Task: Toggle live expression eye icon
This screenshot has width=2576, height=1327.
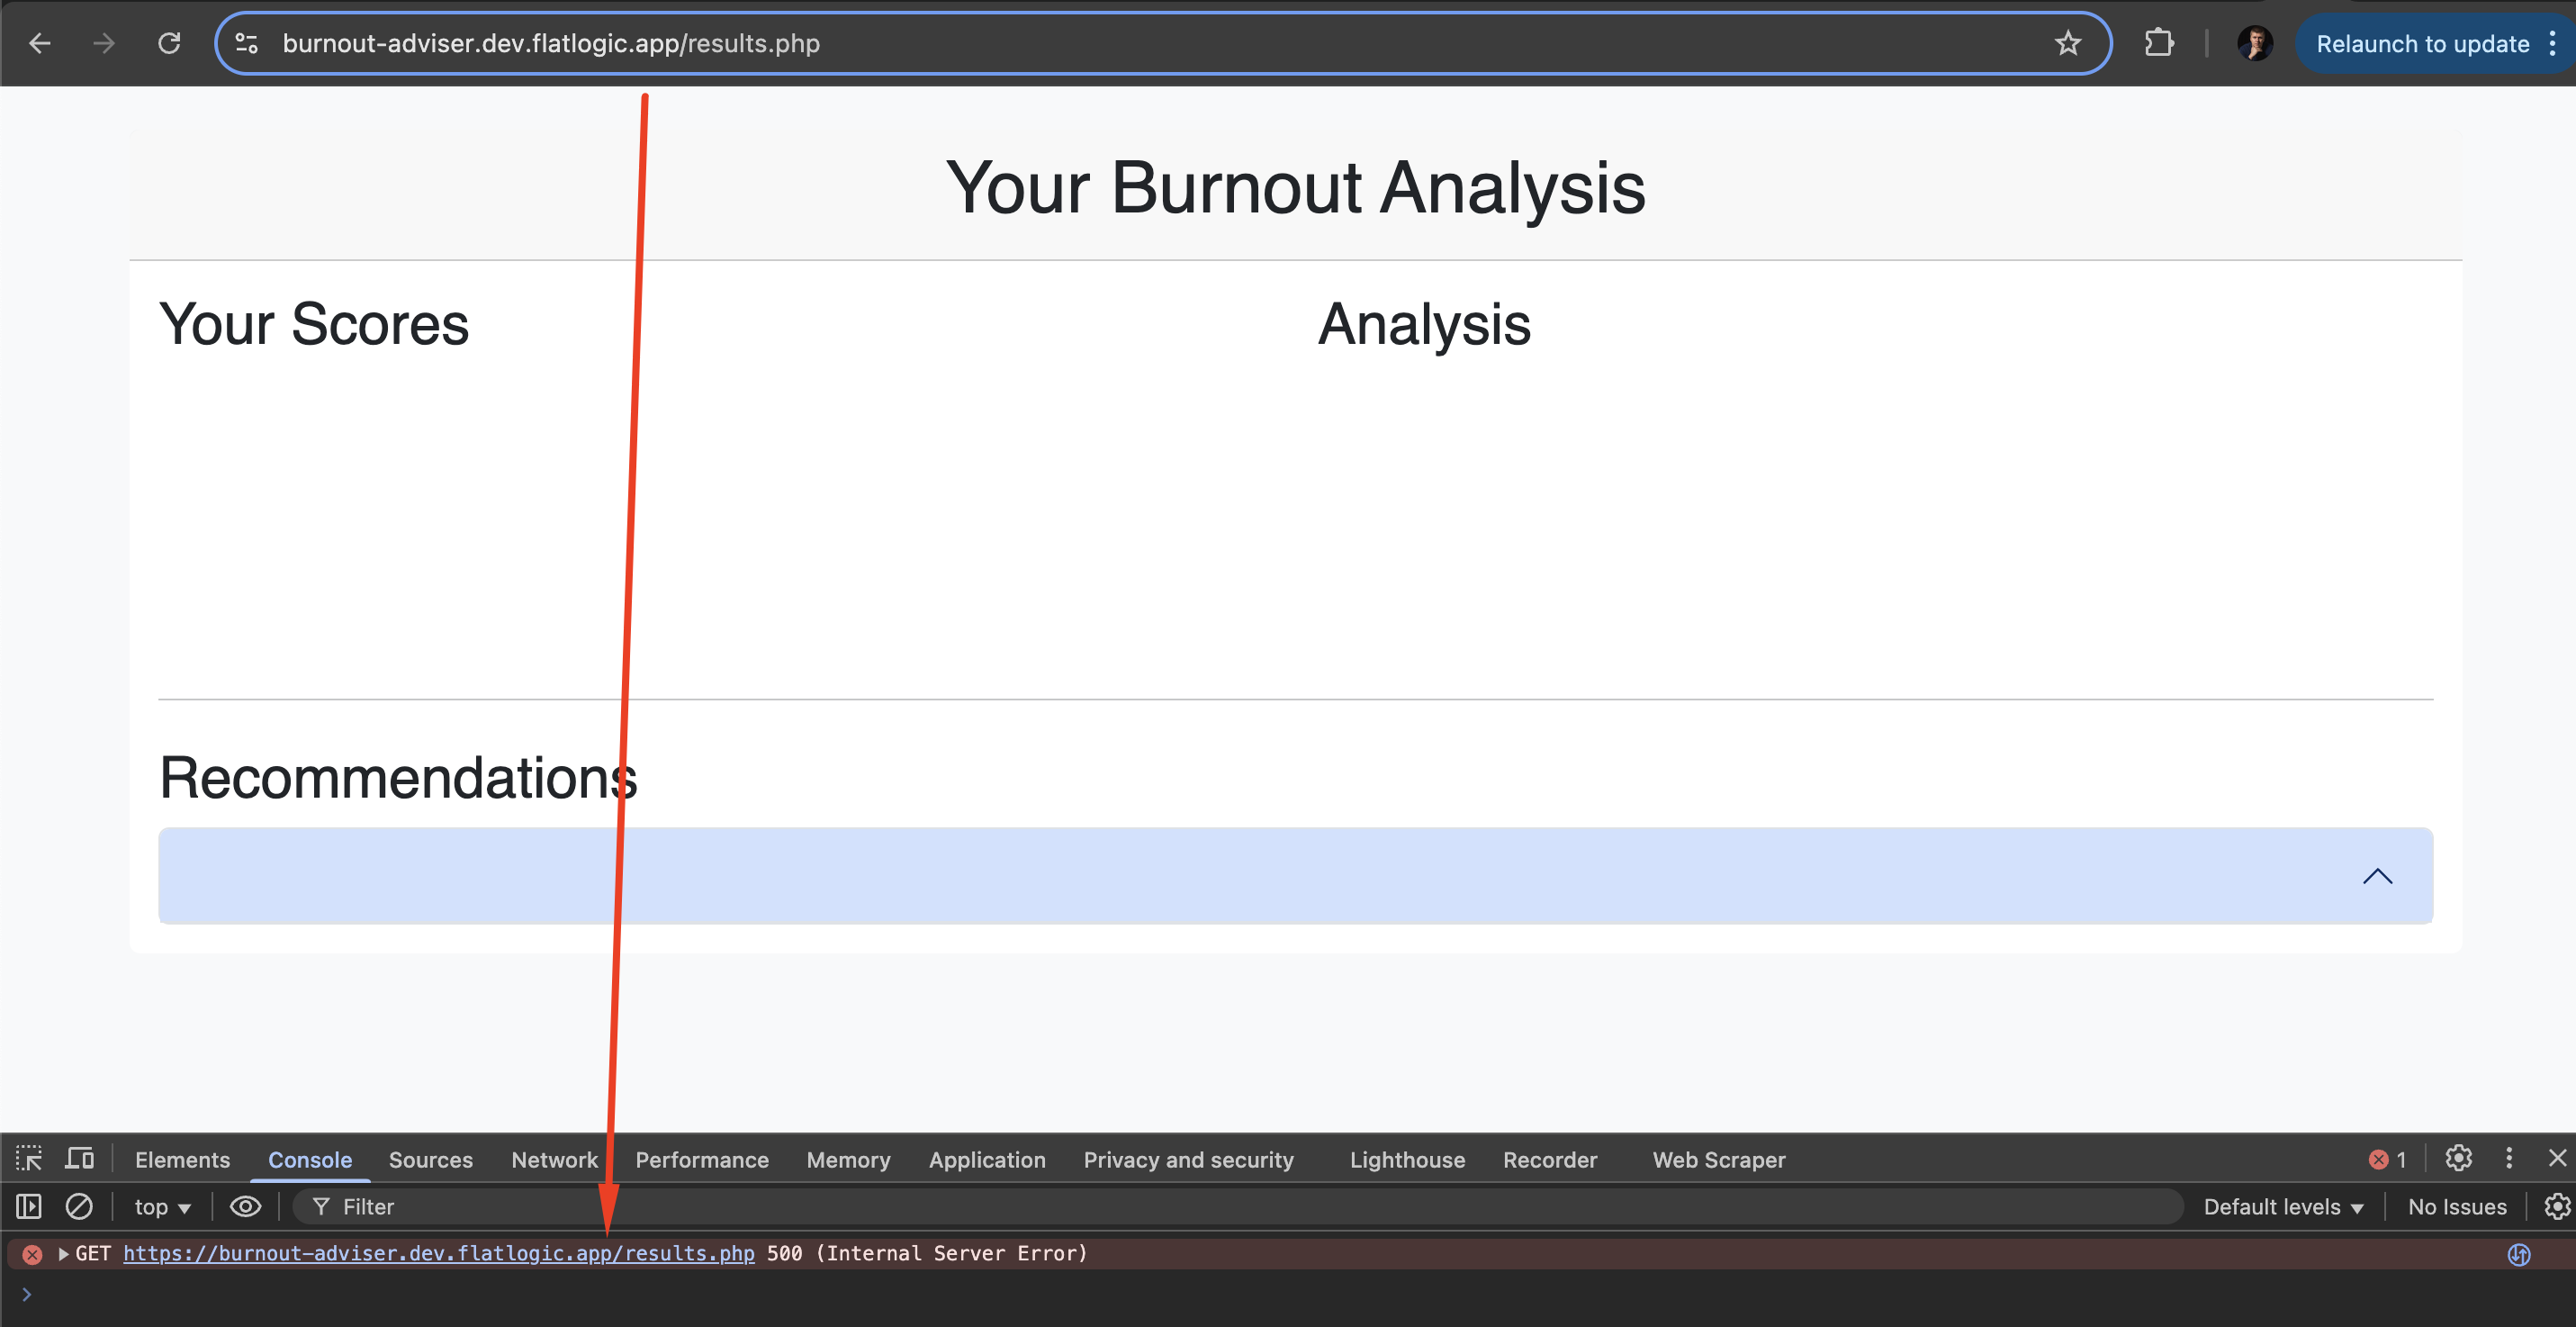Action: pos(245,1206)
